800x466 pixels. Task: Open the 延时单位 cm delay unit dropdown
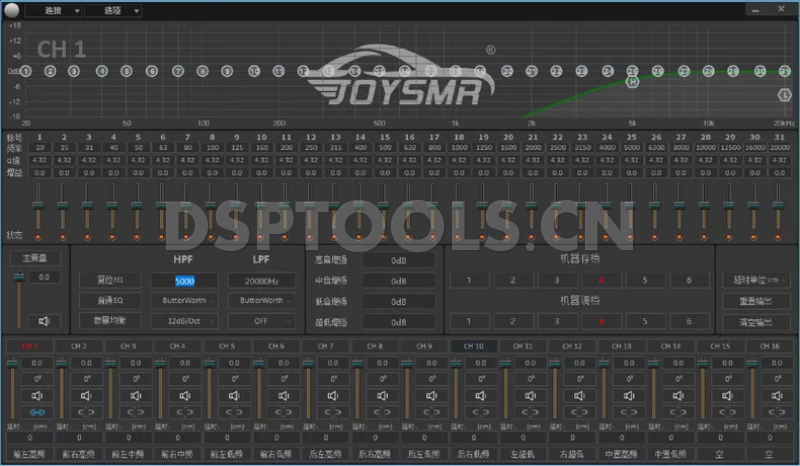click(756, 280)
